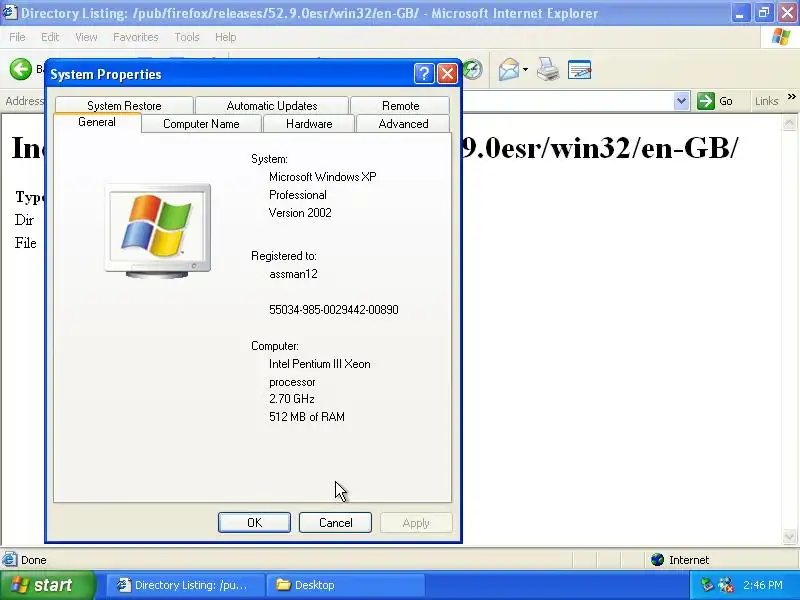Switch to the Hardware tab
Screen dimensions: 800x600
(x=309, y=124)
